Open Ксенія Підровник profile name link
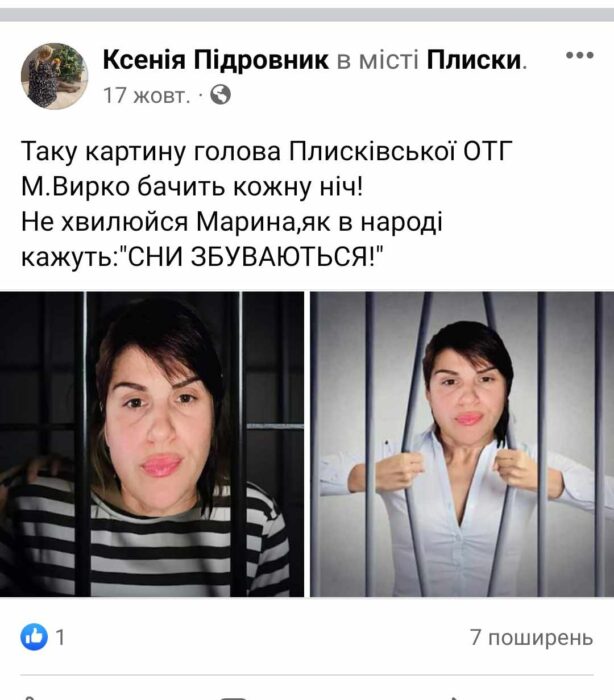This screenshot has width=614, height=700. point(216,60)
